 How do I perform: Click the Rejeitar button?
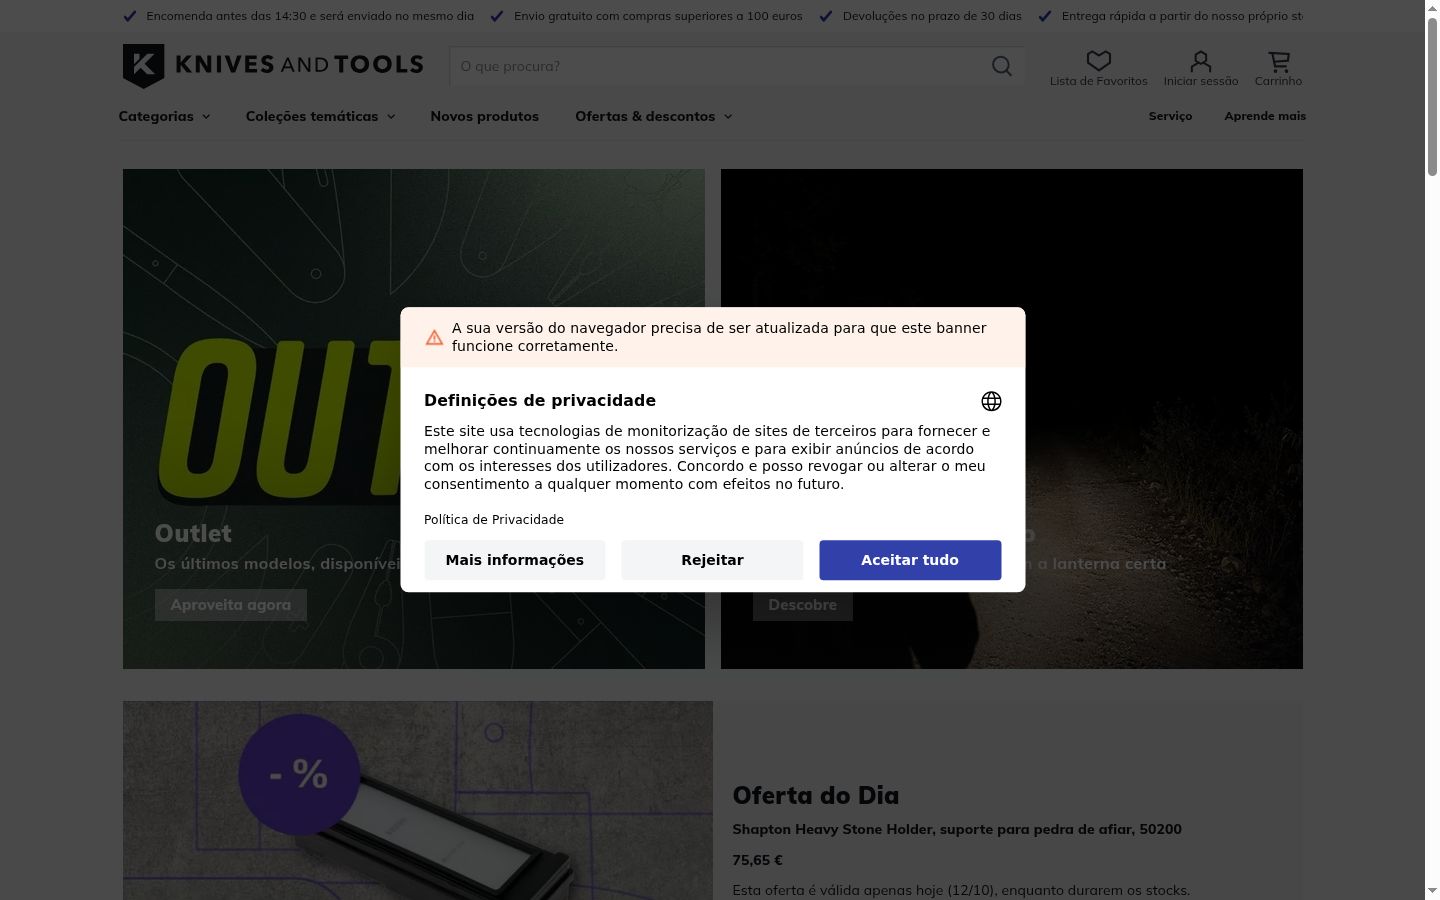pyautogui.click(x=712, y=560)
